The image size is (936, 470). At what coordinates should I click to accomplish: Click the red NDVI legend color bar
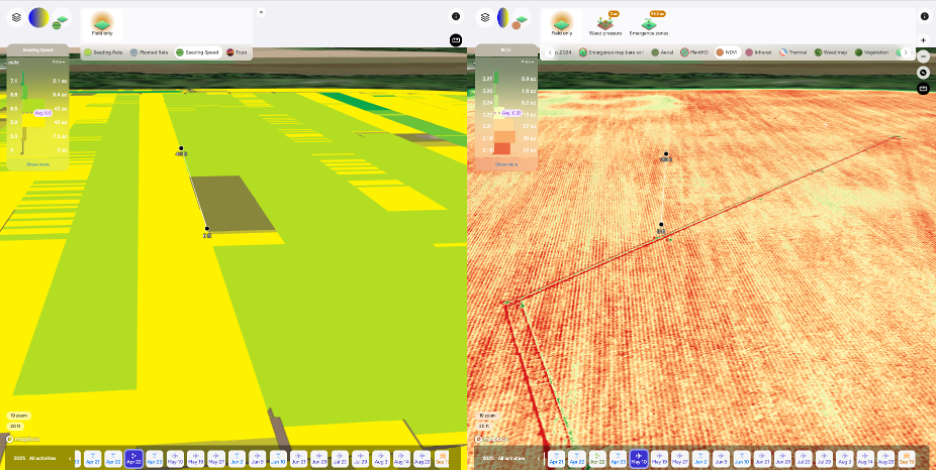pyautogui.click(x=502, y=149)
